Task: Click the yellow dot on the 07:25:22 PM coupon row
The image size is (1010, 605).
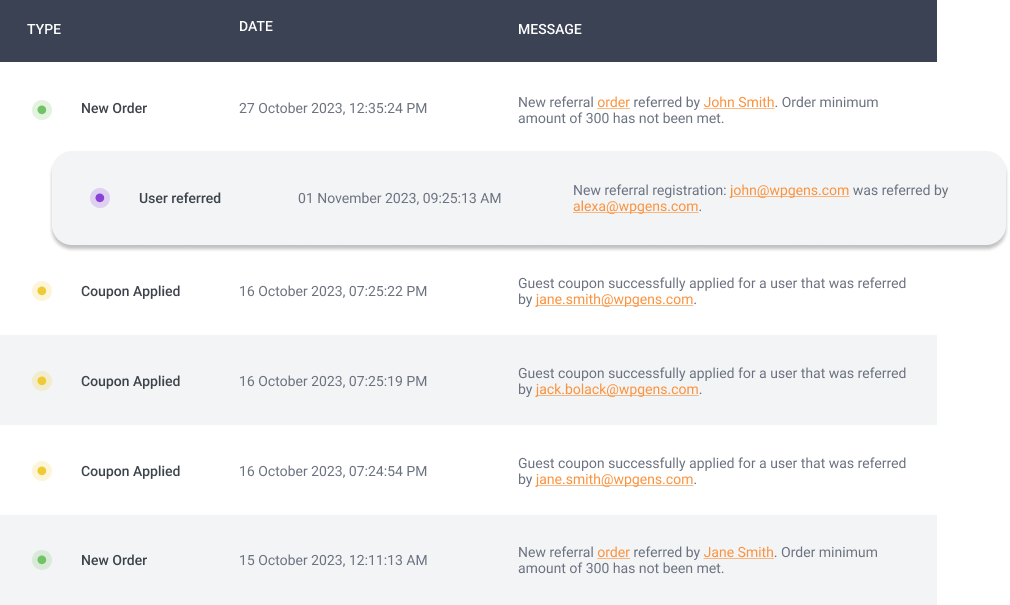Action: [x=42, y=291]
